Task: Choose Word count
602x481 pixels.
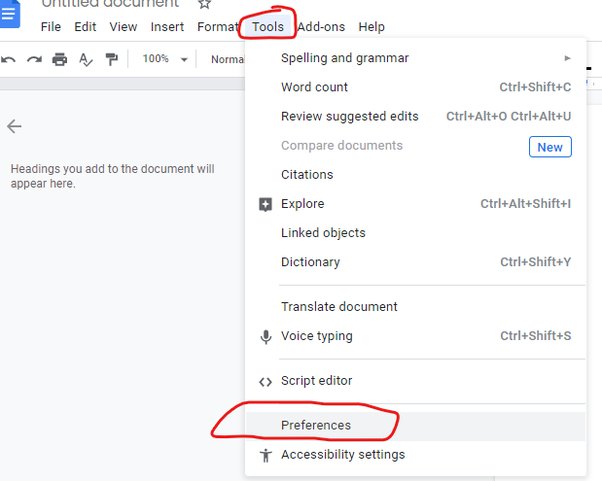Action: point(415,87)
